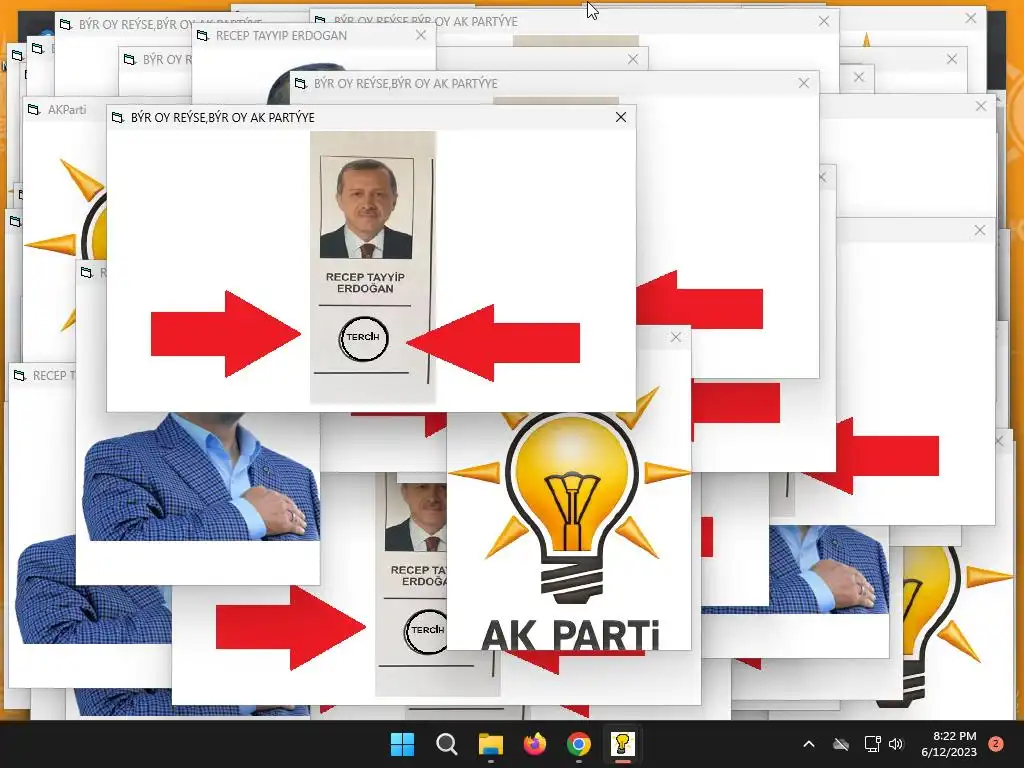Open File Explorer from the taskbar
Screen dimensions: 1024x768
[490, 744]
